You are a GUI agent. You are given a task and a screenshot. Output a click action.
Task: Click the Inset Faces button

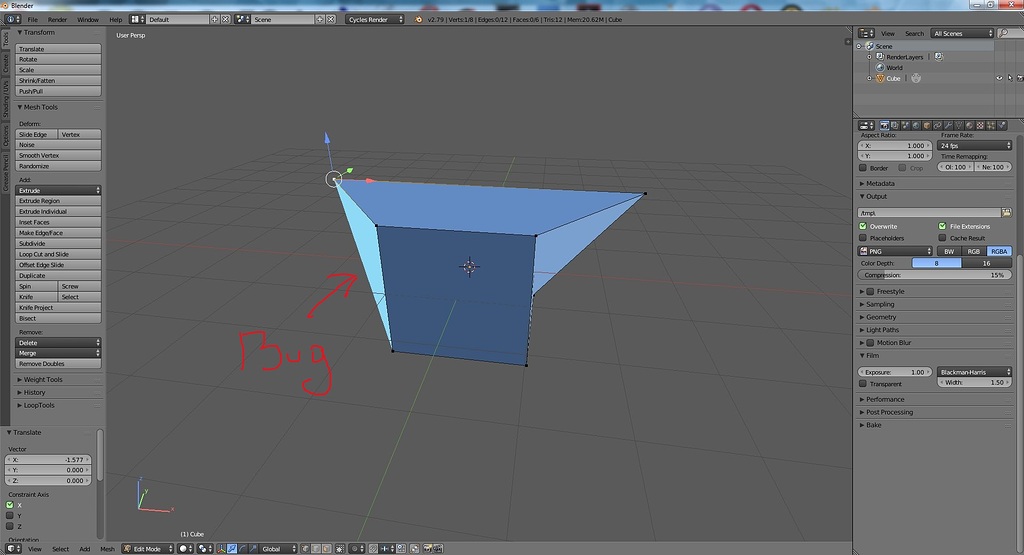point(58,222)
